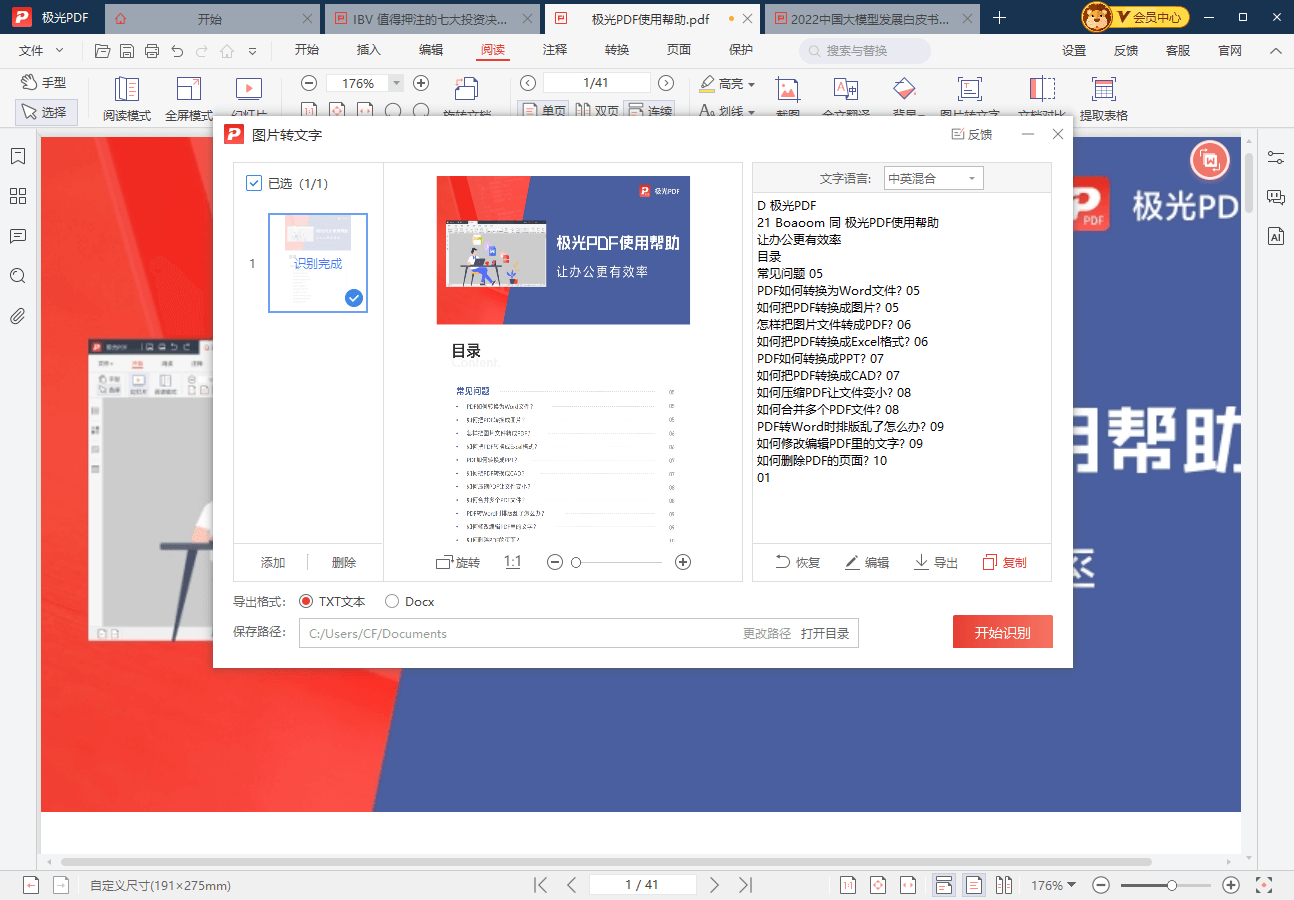Open the 插入 ribbon tab
Screen dimensions: 1294x900
[369, 50]
